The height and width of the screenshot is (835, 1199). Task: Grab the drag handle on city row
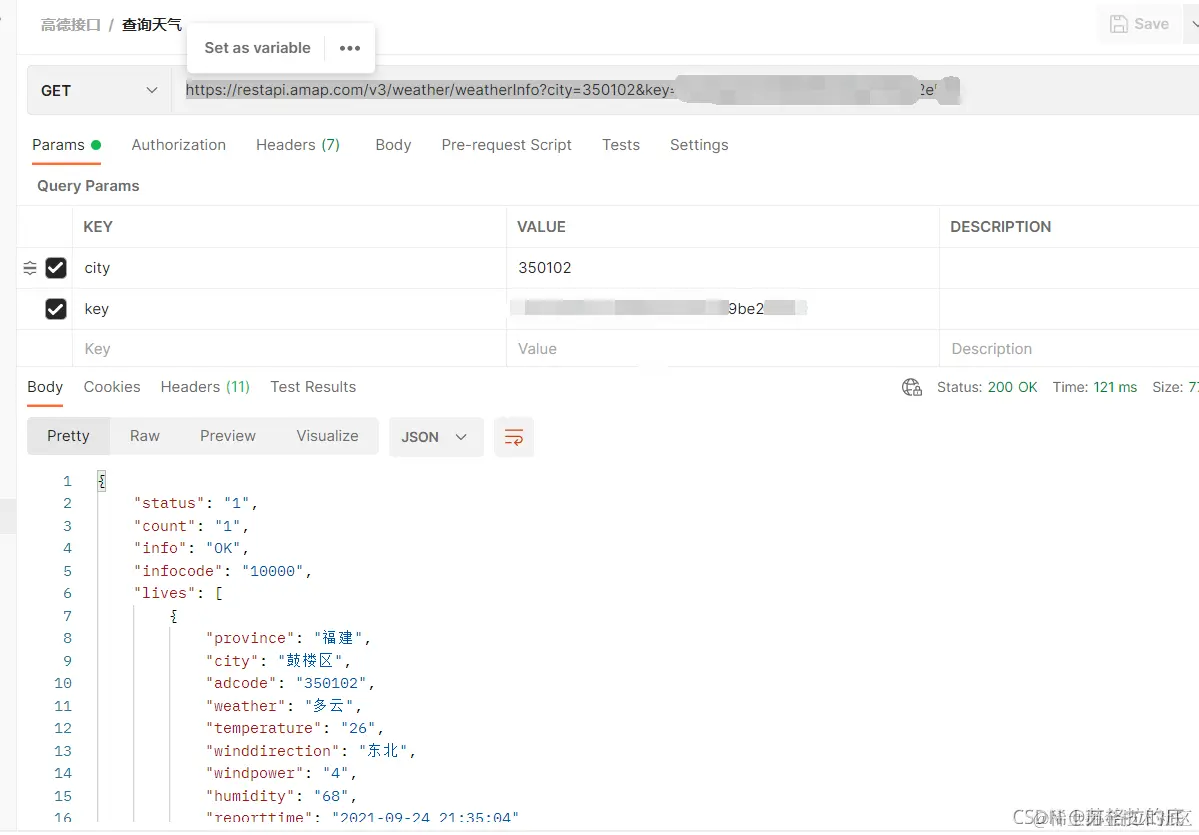30,268
